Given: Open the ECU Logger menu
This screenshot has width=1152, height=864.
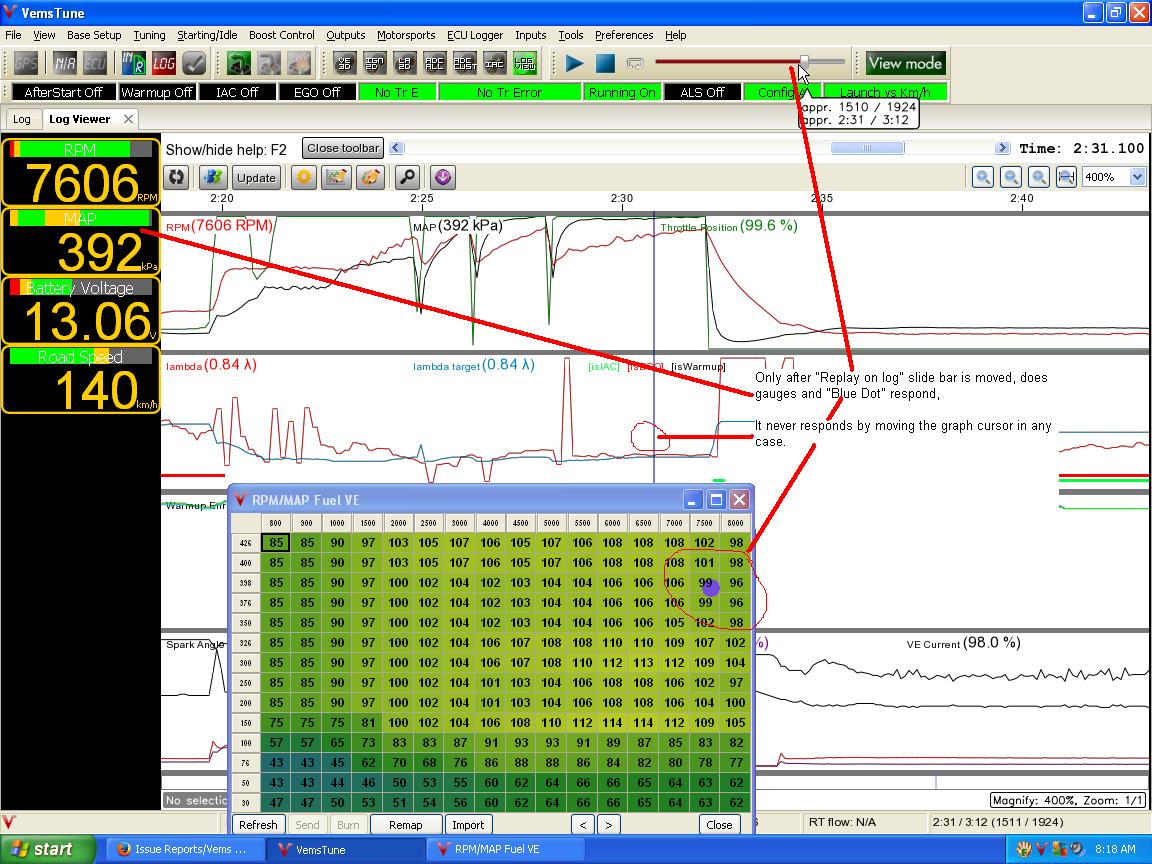Looking at the screenshot, I should point(475,35).
